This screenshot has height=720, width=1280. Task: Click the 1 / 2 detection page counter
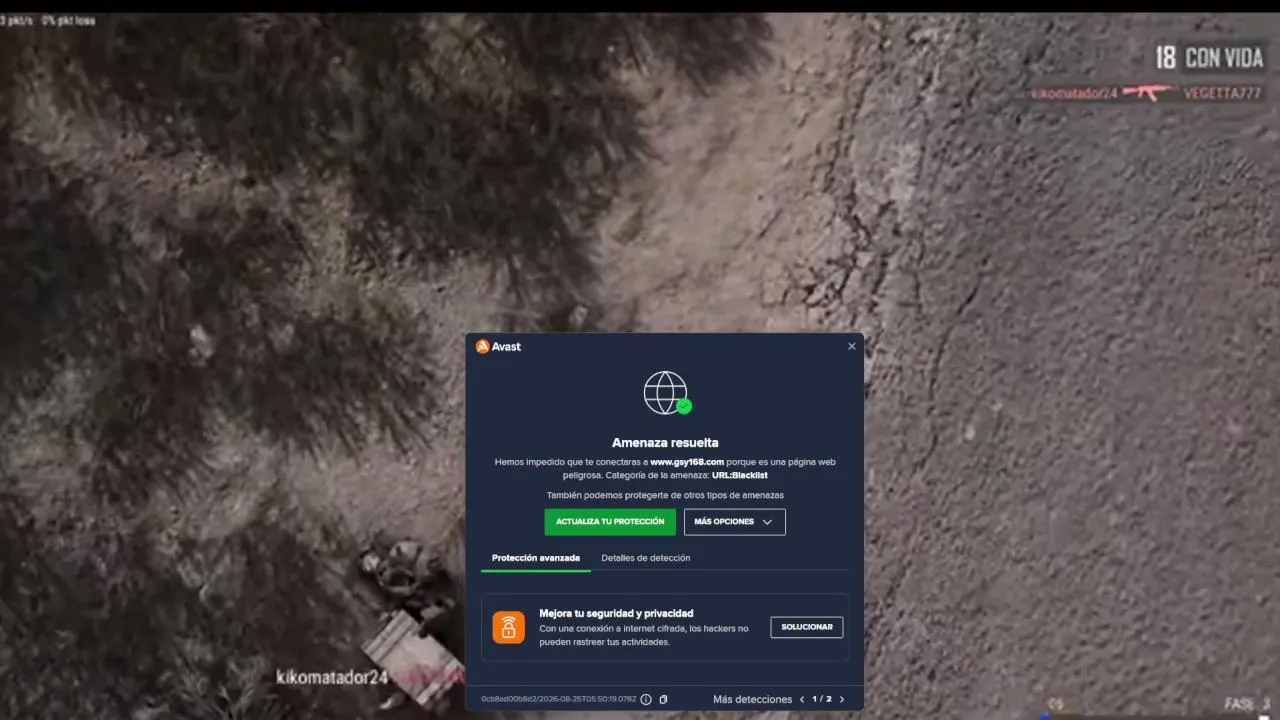pyautogui.click(x=822, y=700)
